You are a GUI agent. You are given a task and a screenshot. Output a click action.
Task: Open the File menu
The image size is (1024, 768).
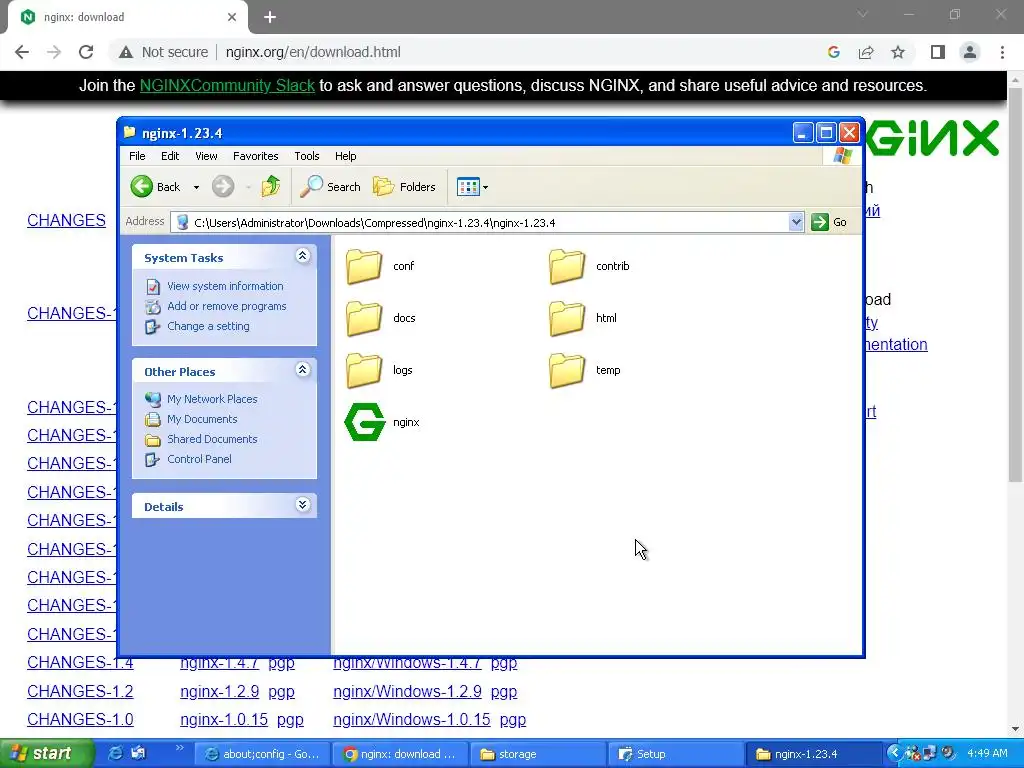(137, 156)
